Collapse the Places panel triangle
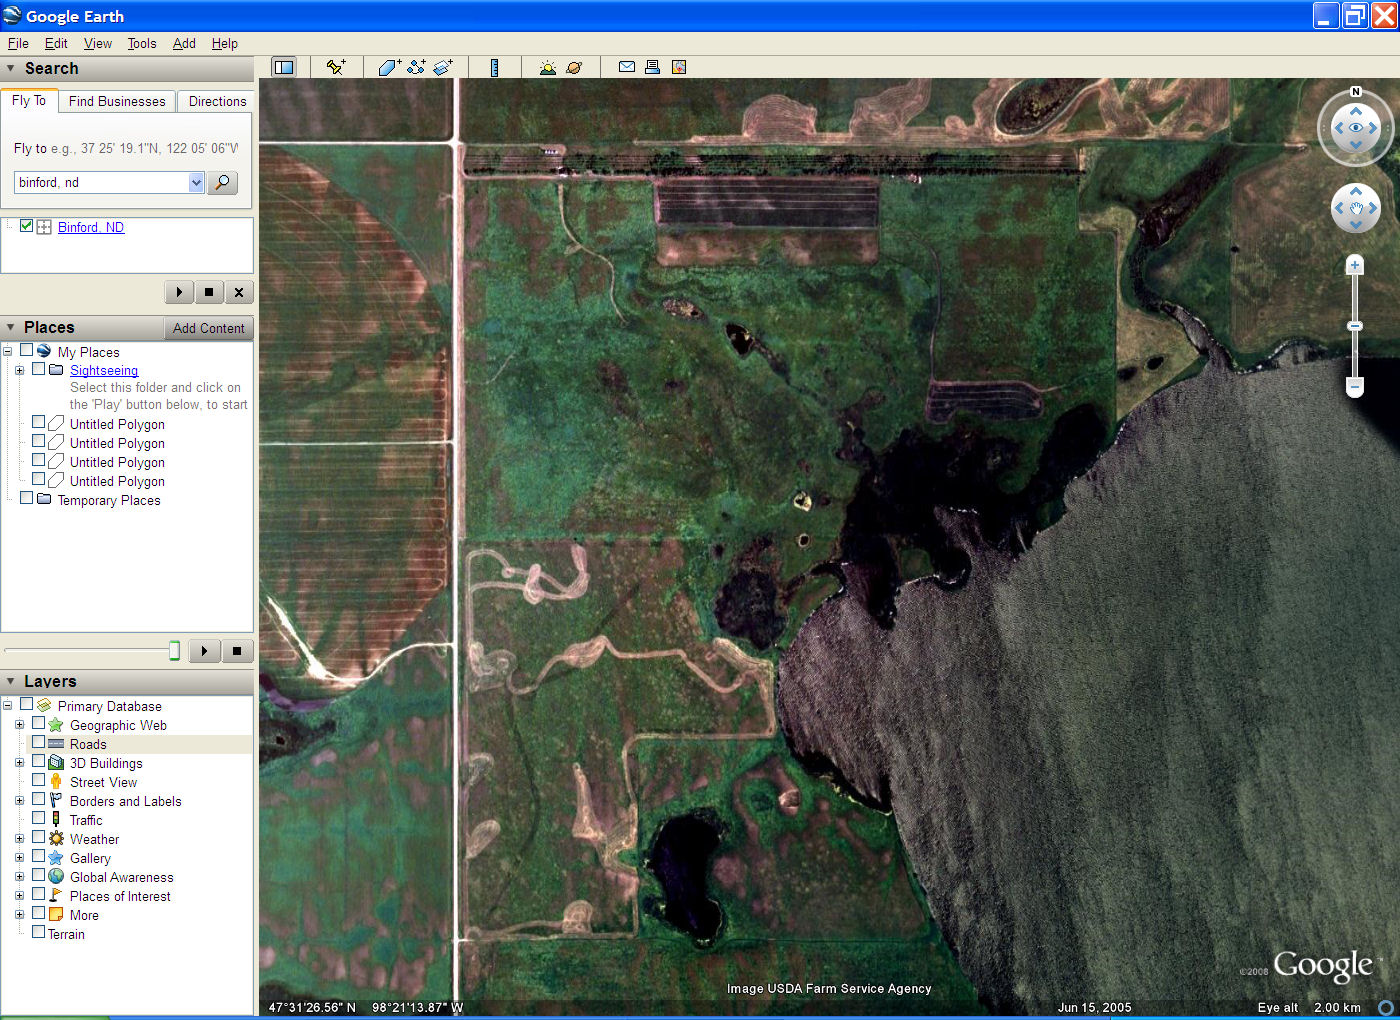This screenshot has width=1400, height=1020. tap(11, 328)
